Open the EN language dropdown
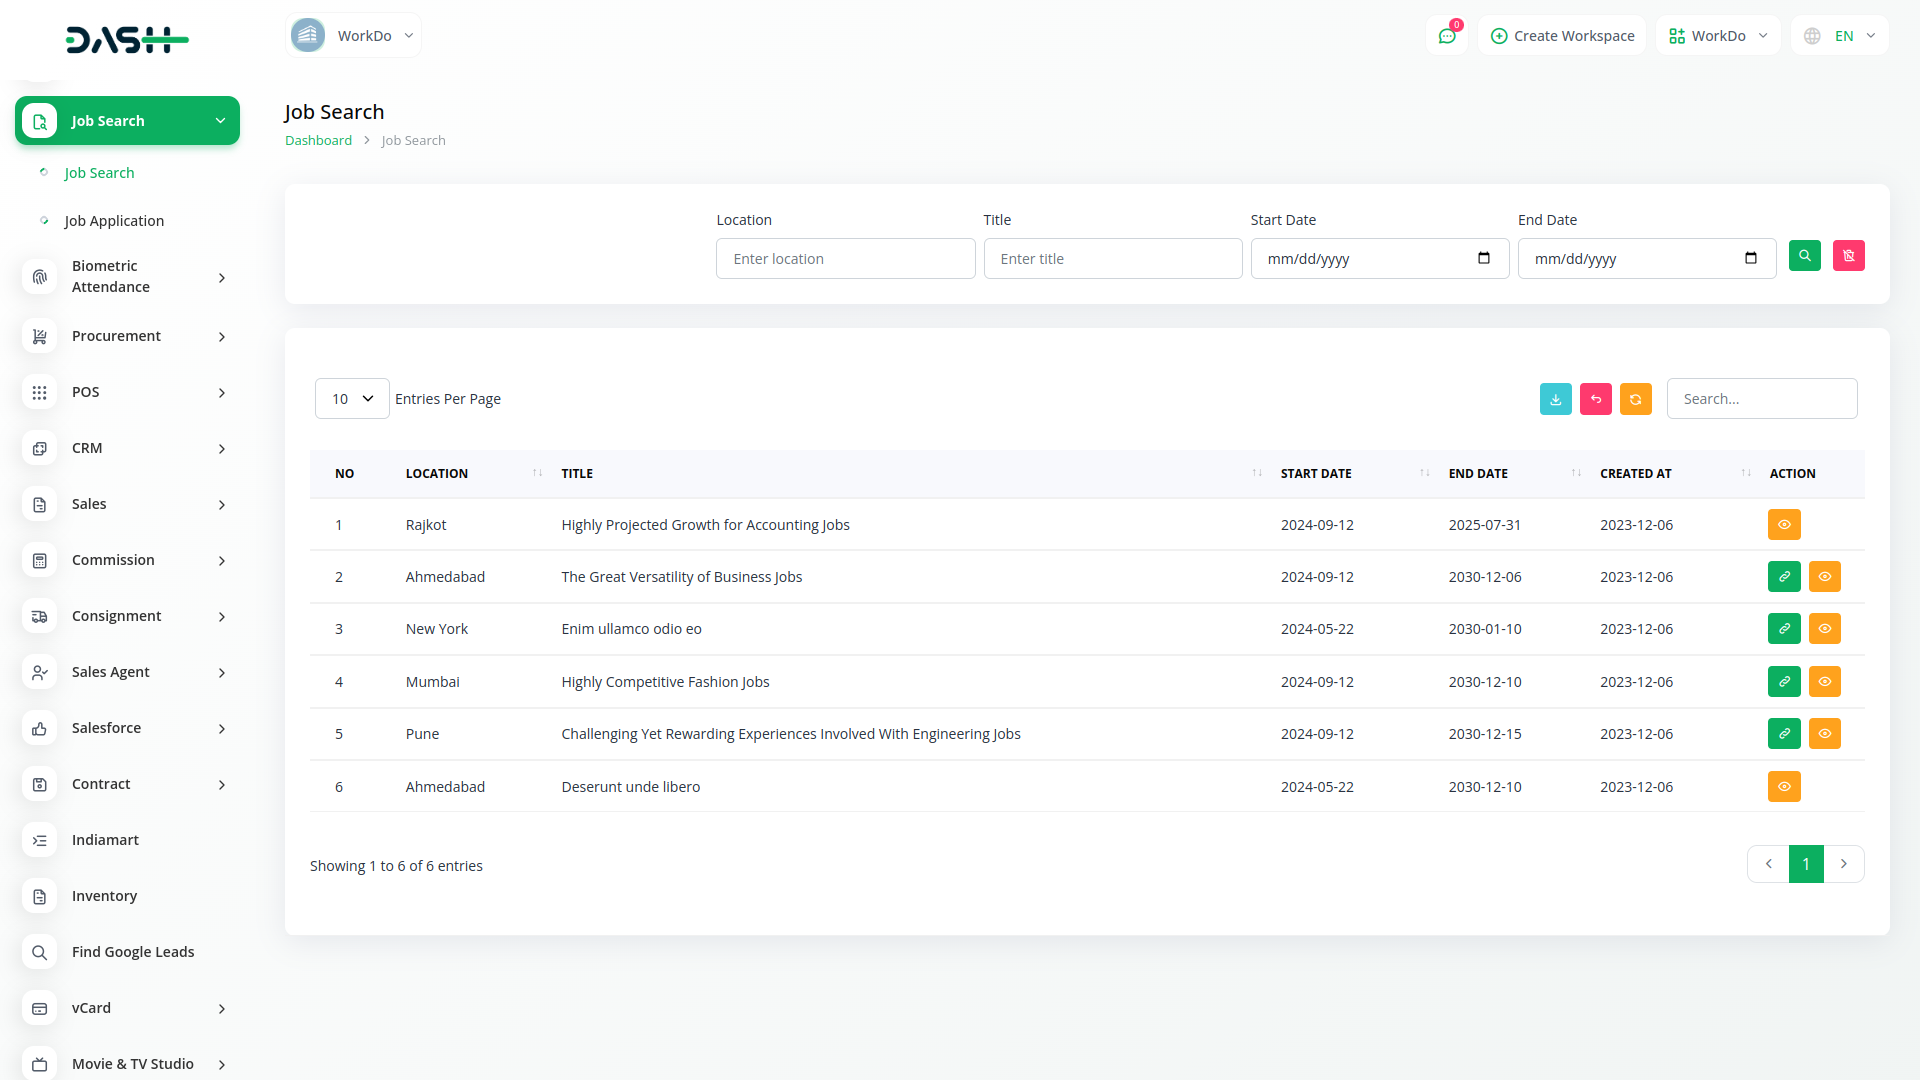 [x=1840, y=36]
